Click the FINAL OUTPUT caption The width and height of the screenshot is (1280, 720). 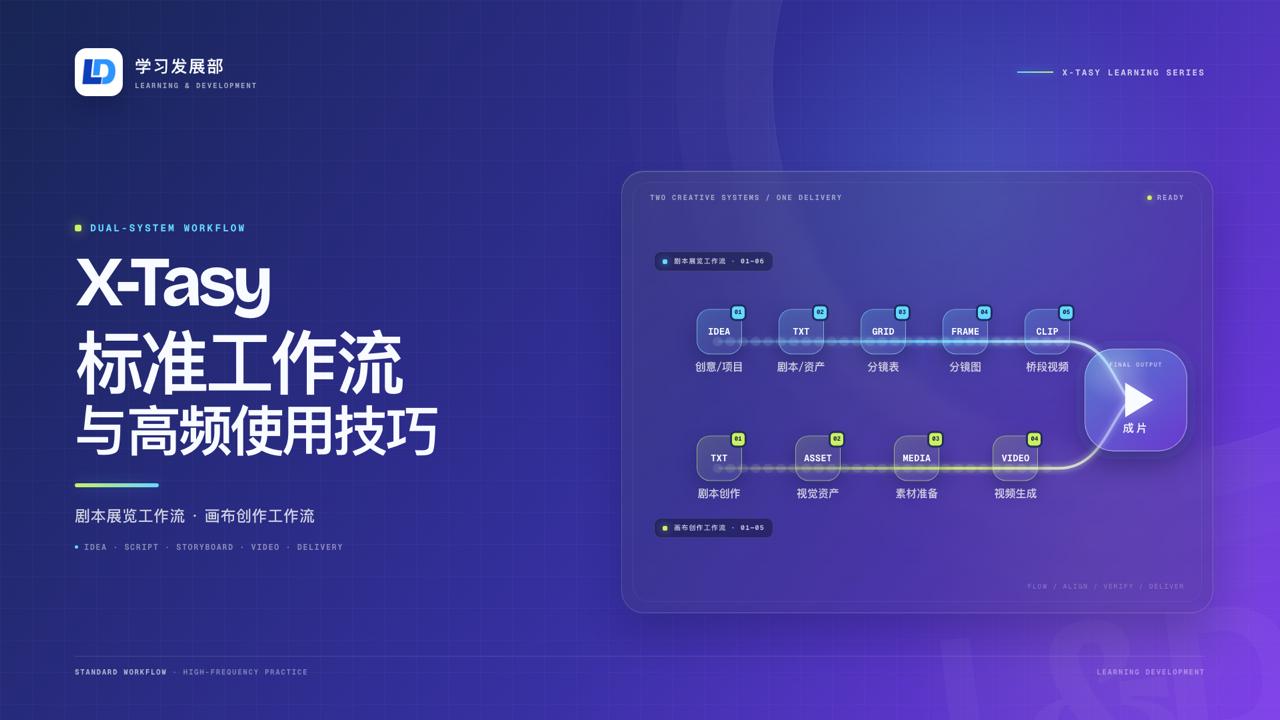tap(1136, 365)
